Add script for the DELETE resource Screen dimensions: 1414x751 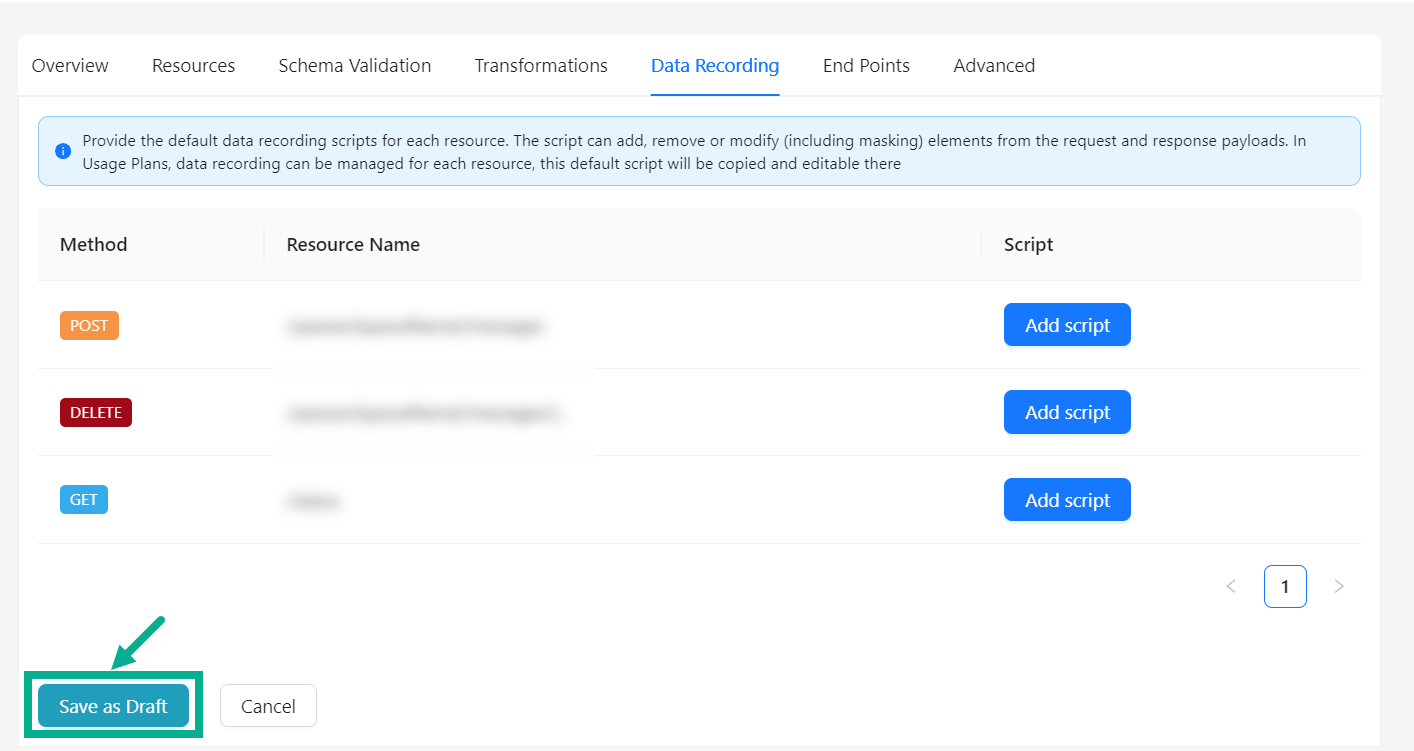(x=1067, y=412)
